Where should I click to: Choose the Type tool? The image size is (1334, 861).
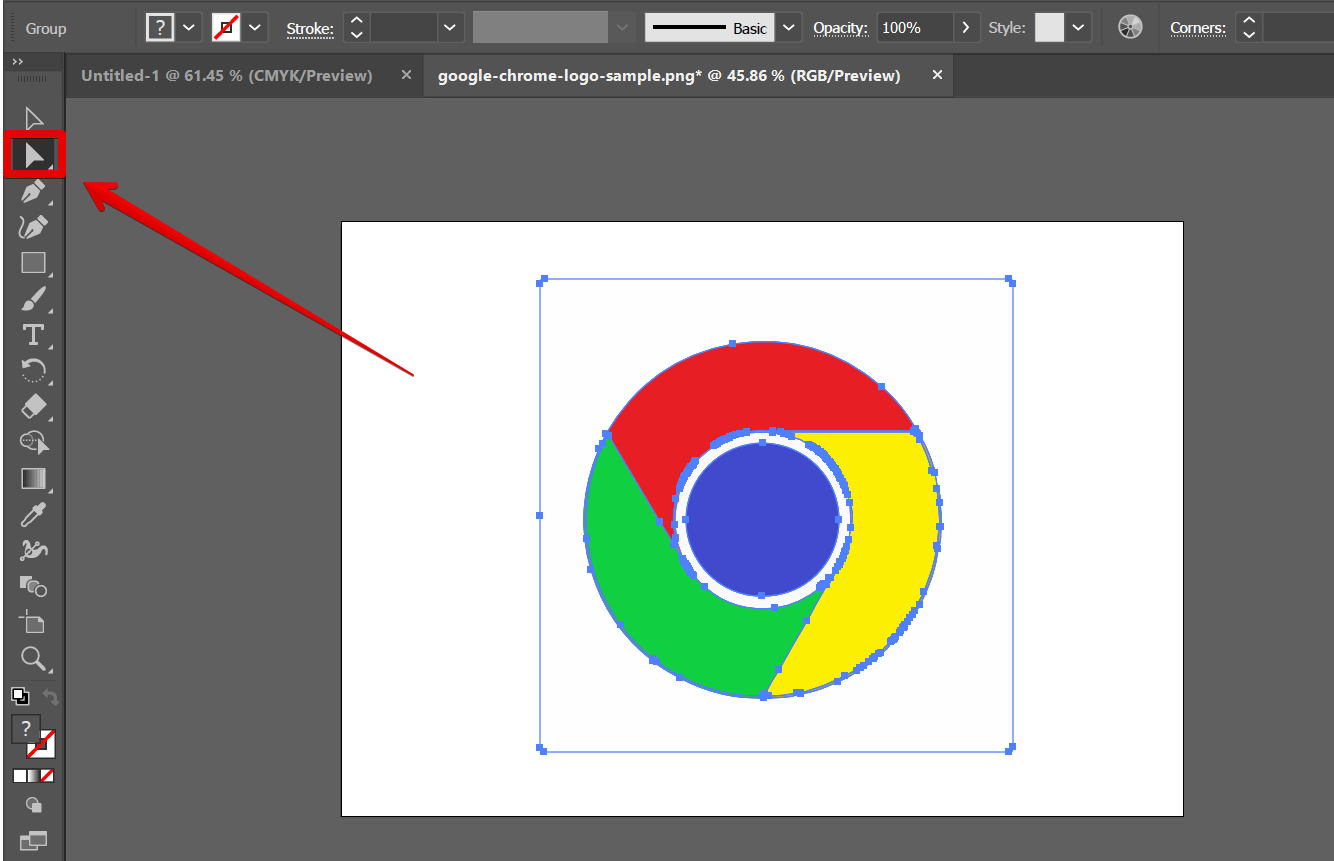click(x=33, y=335)
